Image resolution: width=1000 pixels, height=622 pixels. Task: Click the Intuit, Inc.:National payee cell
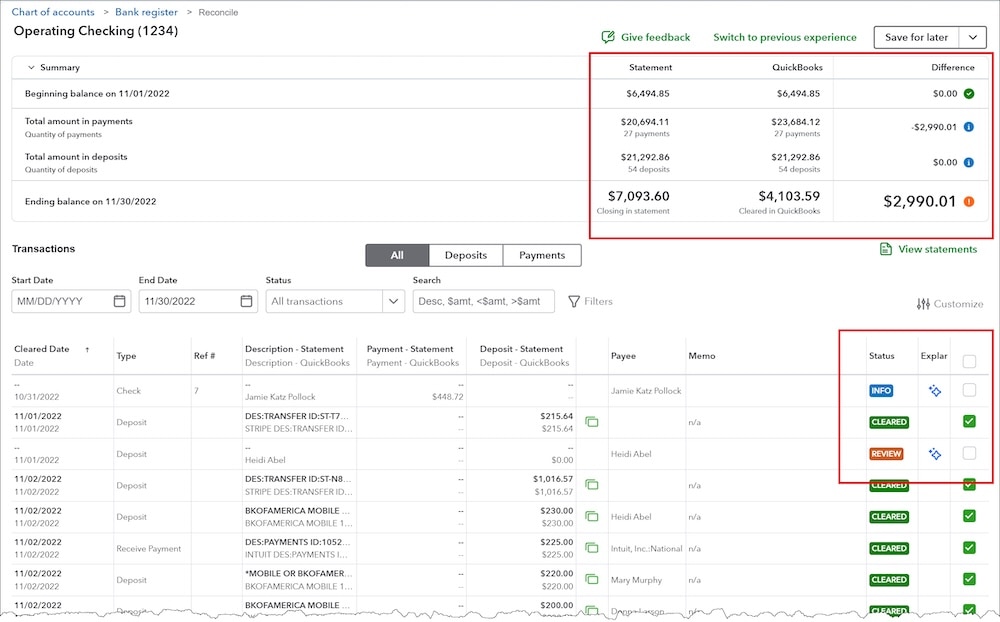point(646,549)
